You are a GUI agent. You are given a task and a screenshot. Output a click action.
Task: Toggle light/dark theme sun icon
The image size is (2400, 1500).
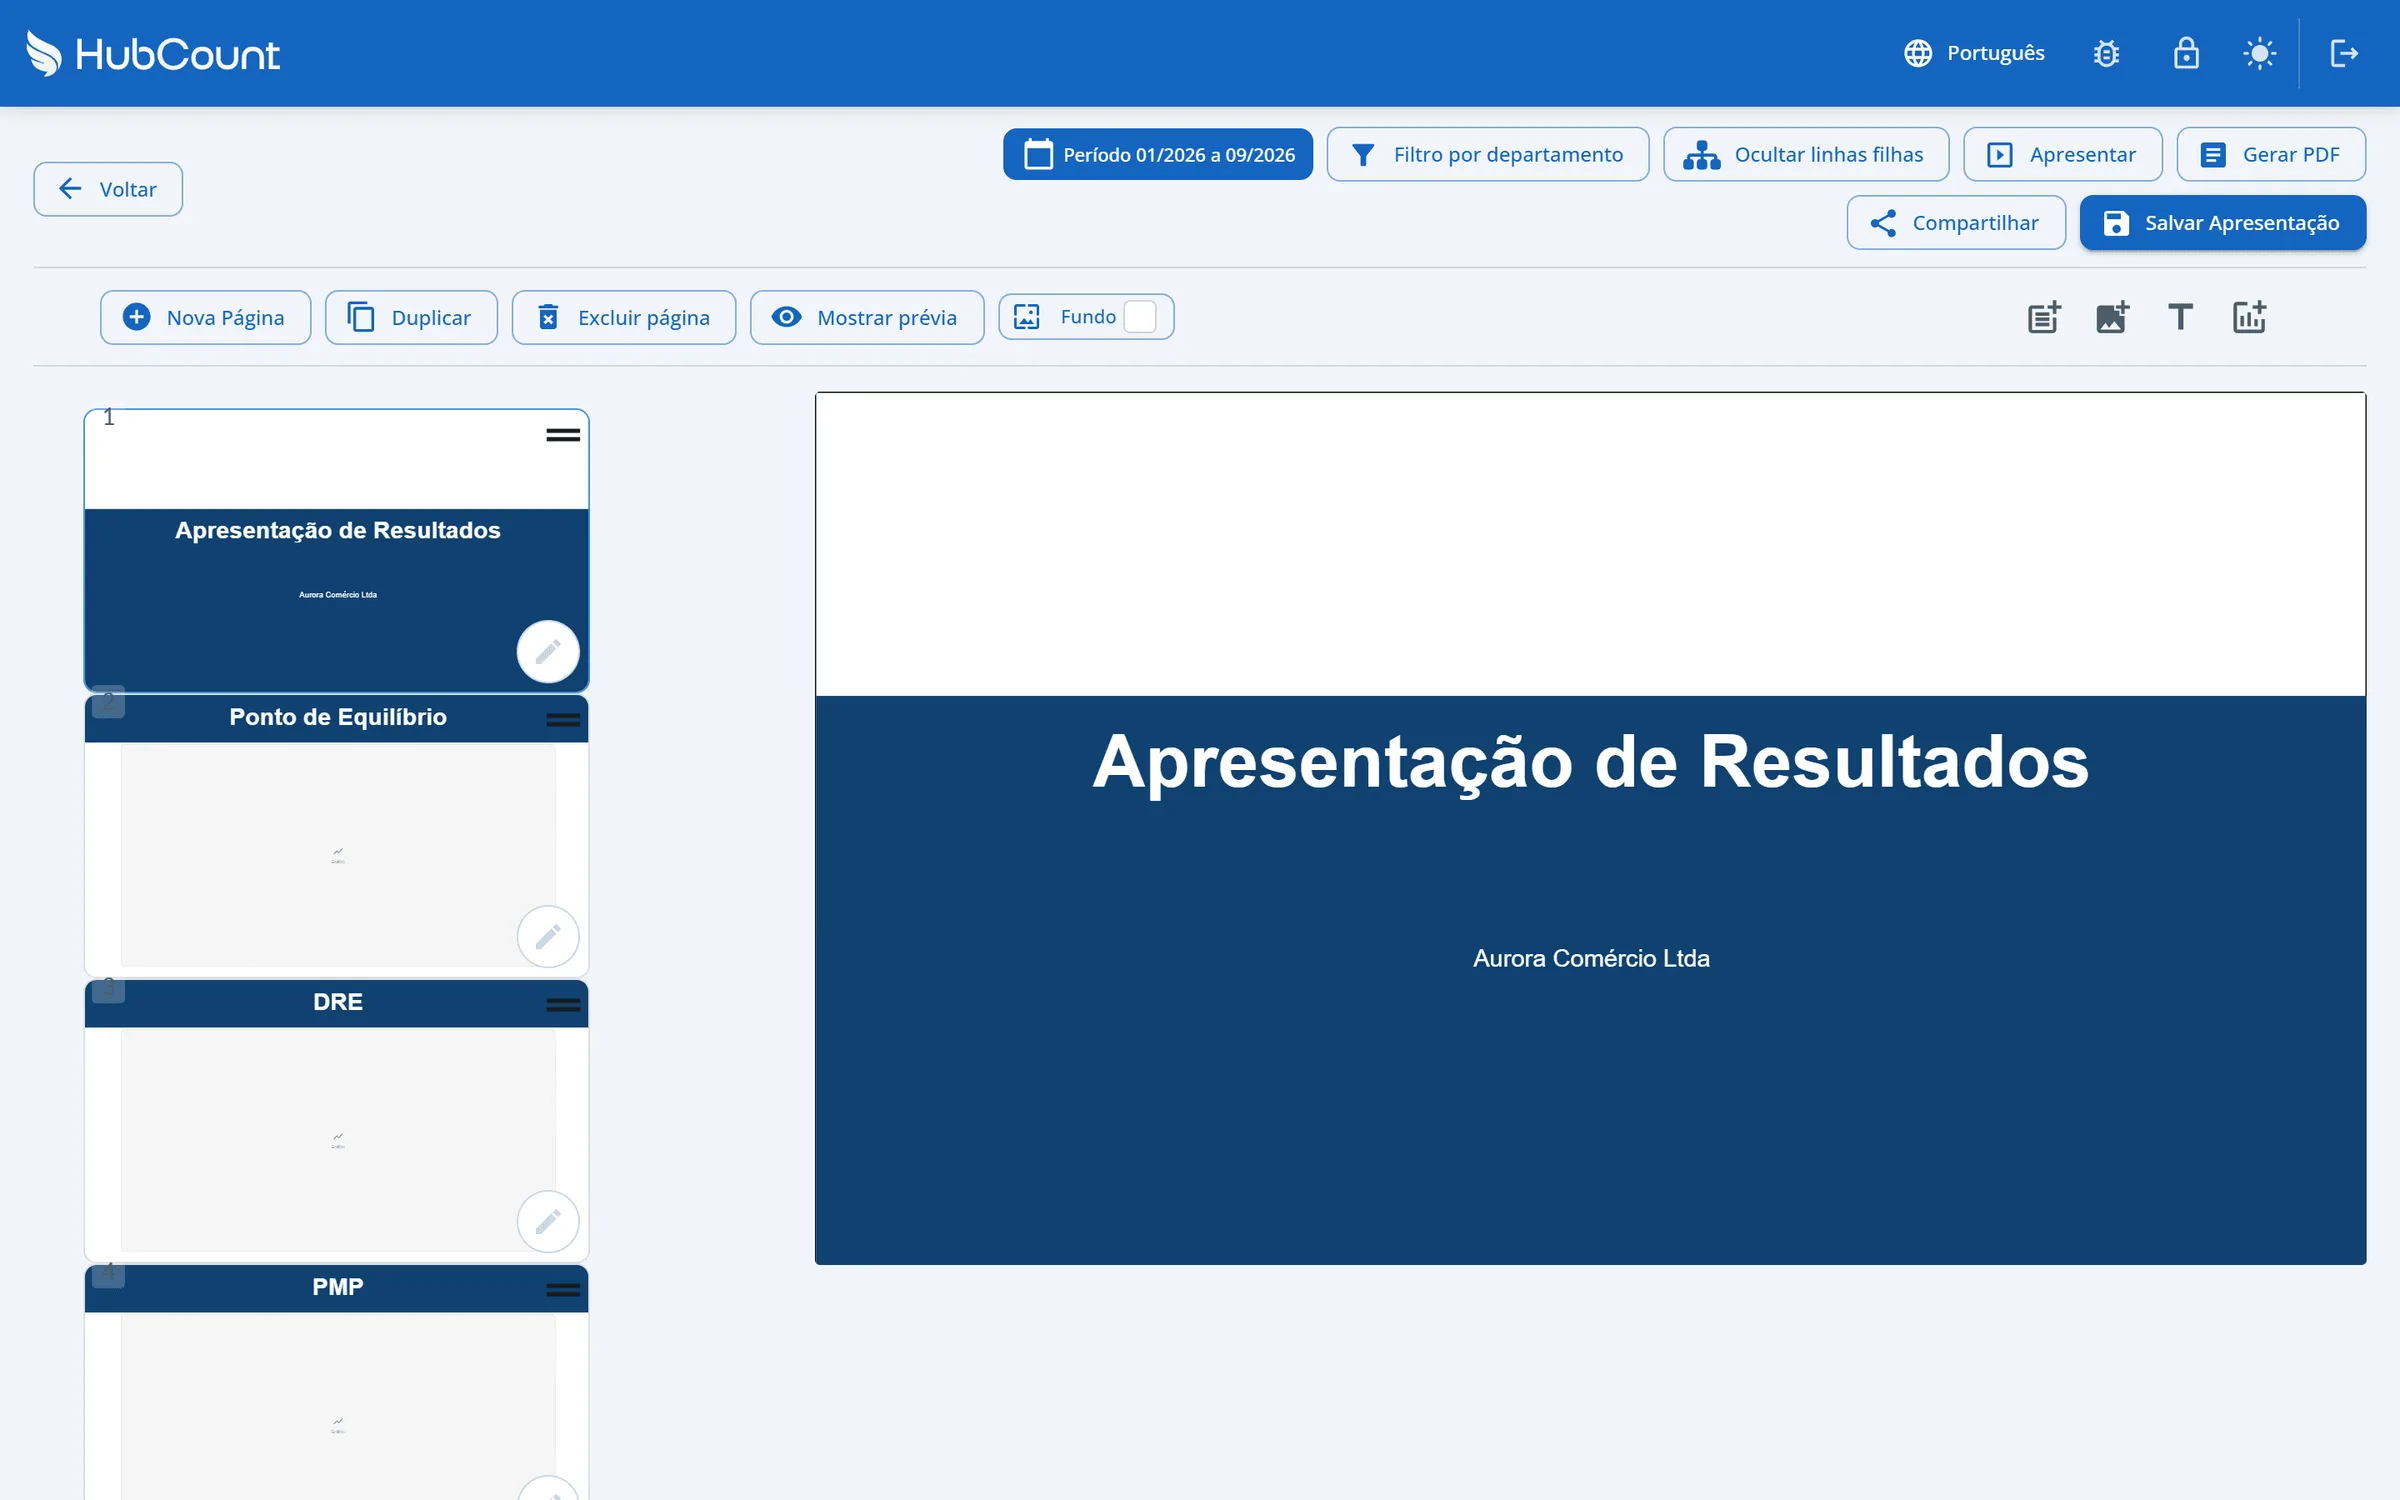point(2260,53)
